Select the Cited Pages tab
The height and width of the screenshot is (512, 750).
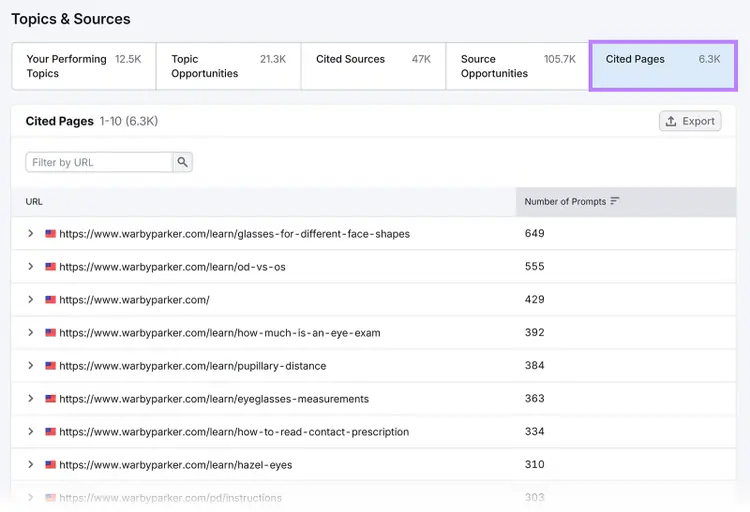[x=663, y=66]
